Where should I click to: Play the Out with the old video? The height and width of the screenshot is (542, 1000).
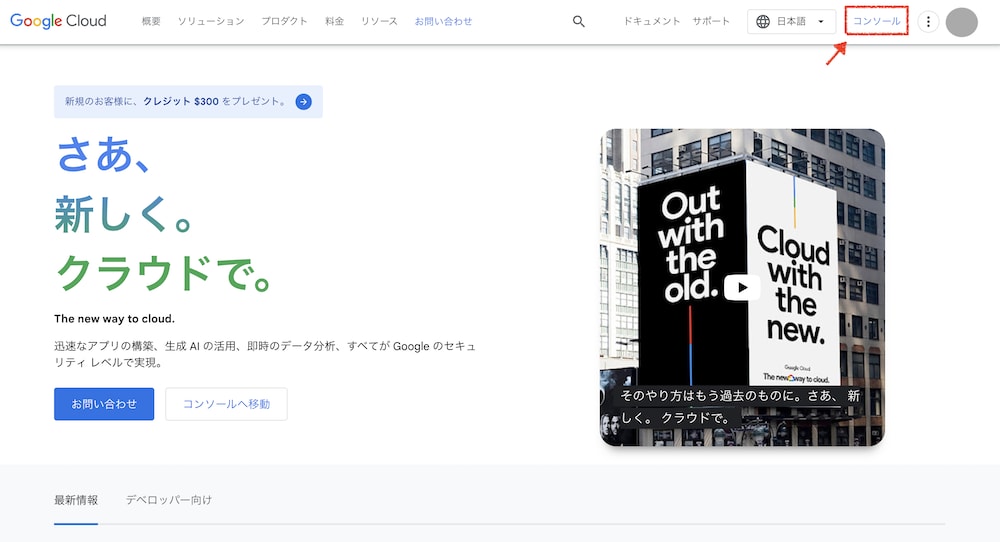click(x=742, y=287)
